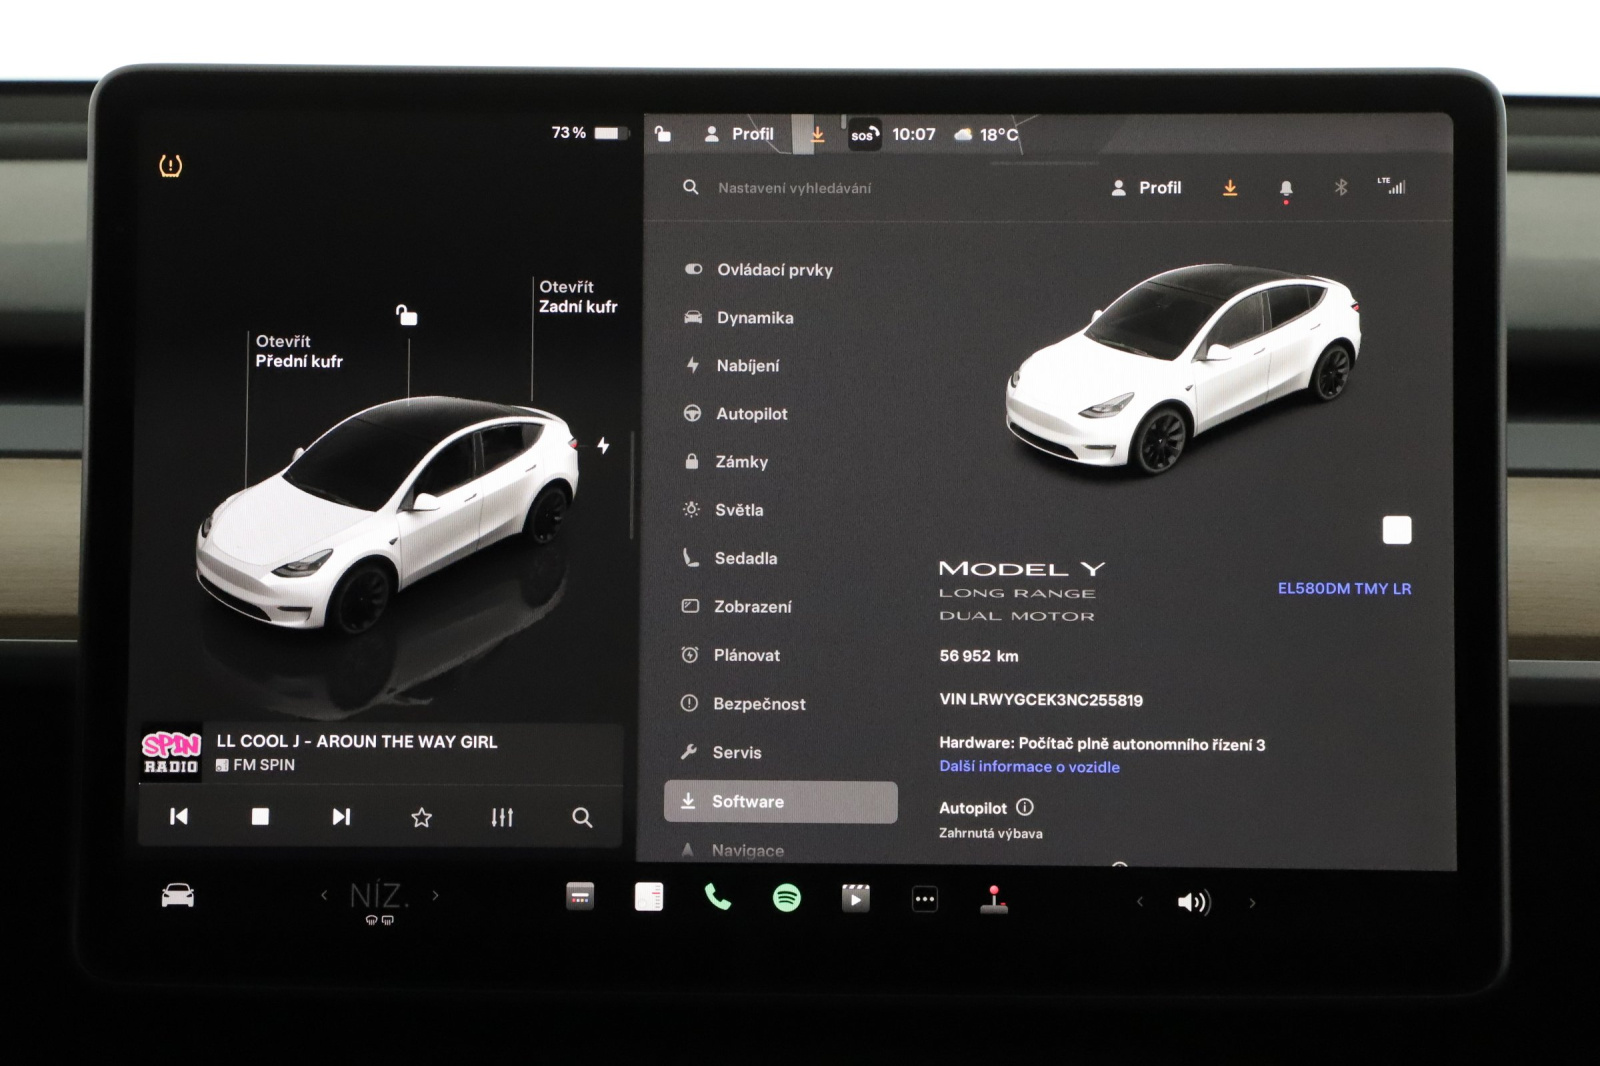Tap the 73% battery indicator
This screenshot has height=1066, width=1600.
point(589,132)
